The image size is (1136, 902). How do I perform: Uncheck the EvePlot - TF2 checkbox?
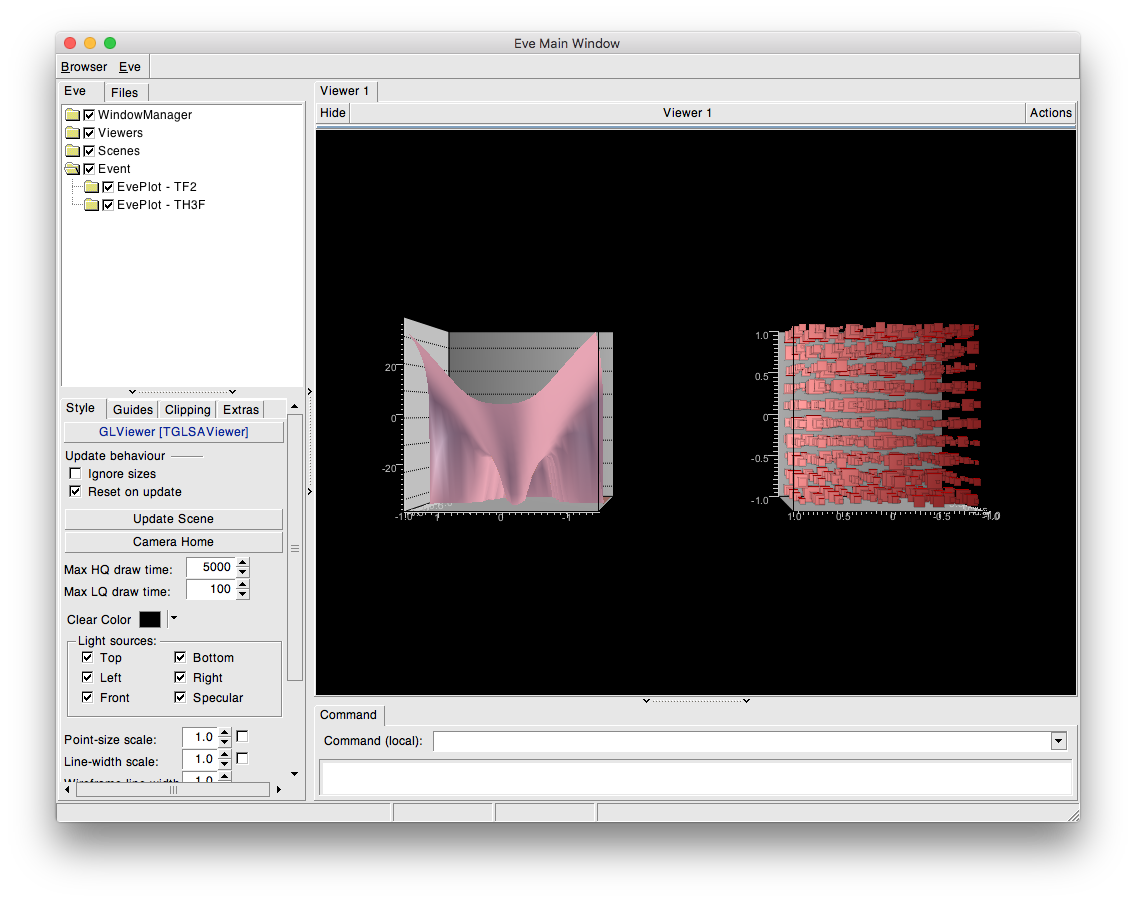click(x=108, y=187)
